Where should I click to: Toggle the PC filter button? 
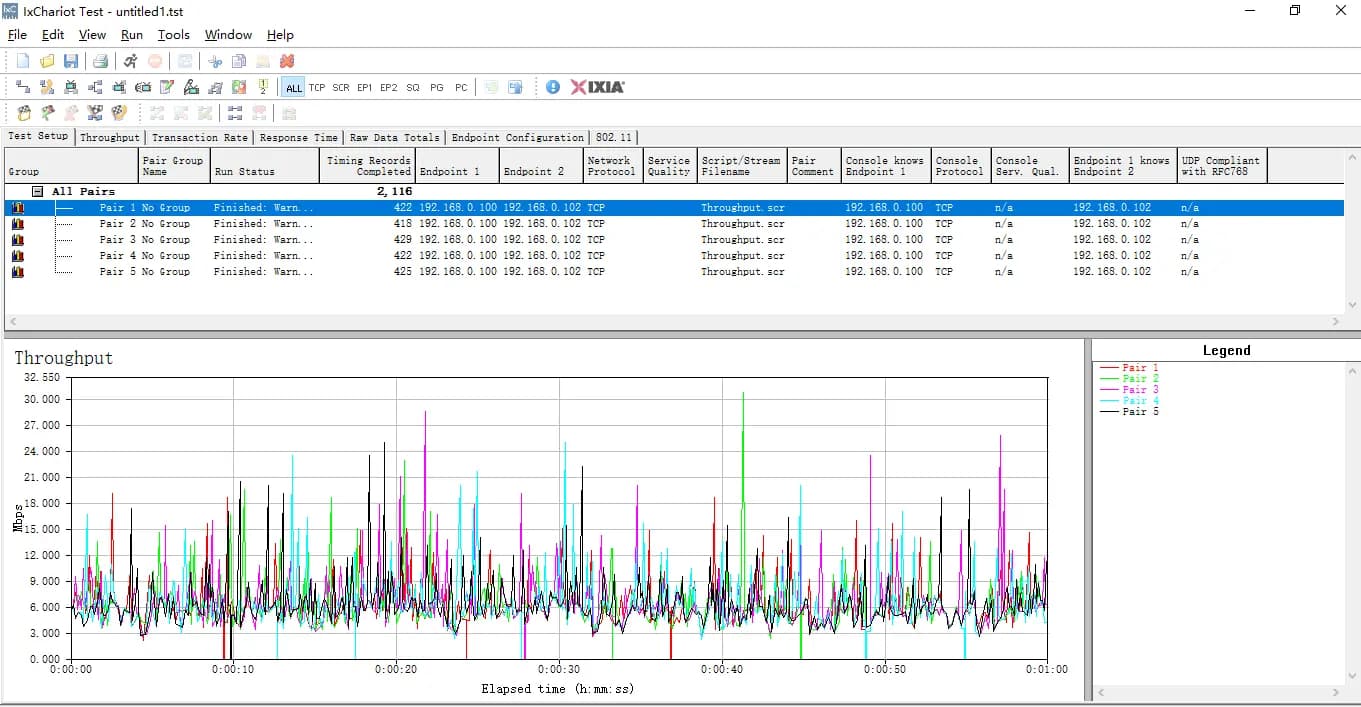[x=461, y=87]
